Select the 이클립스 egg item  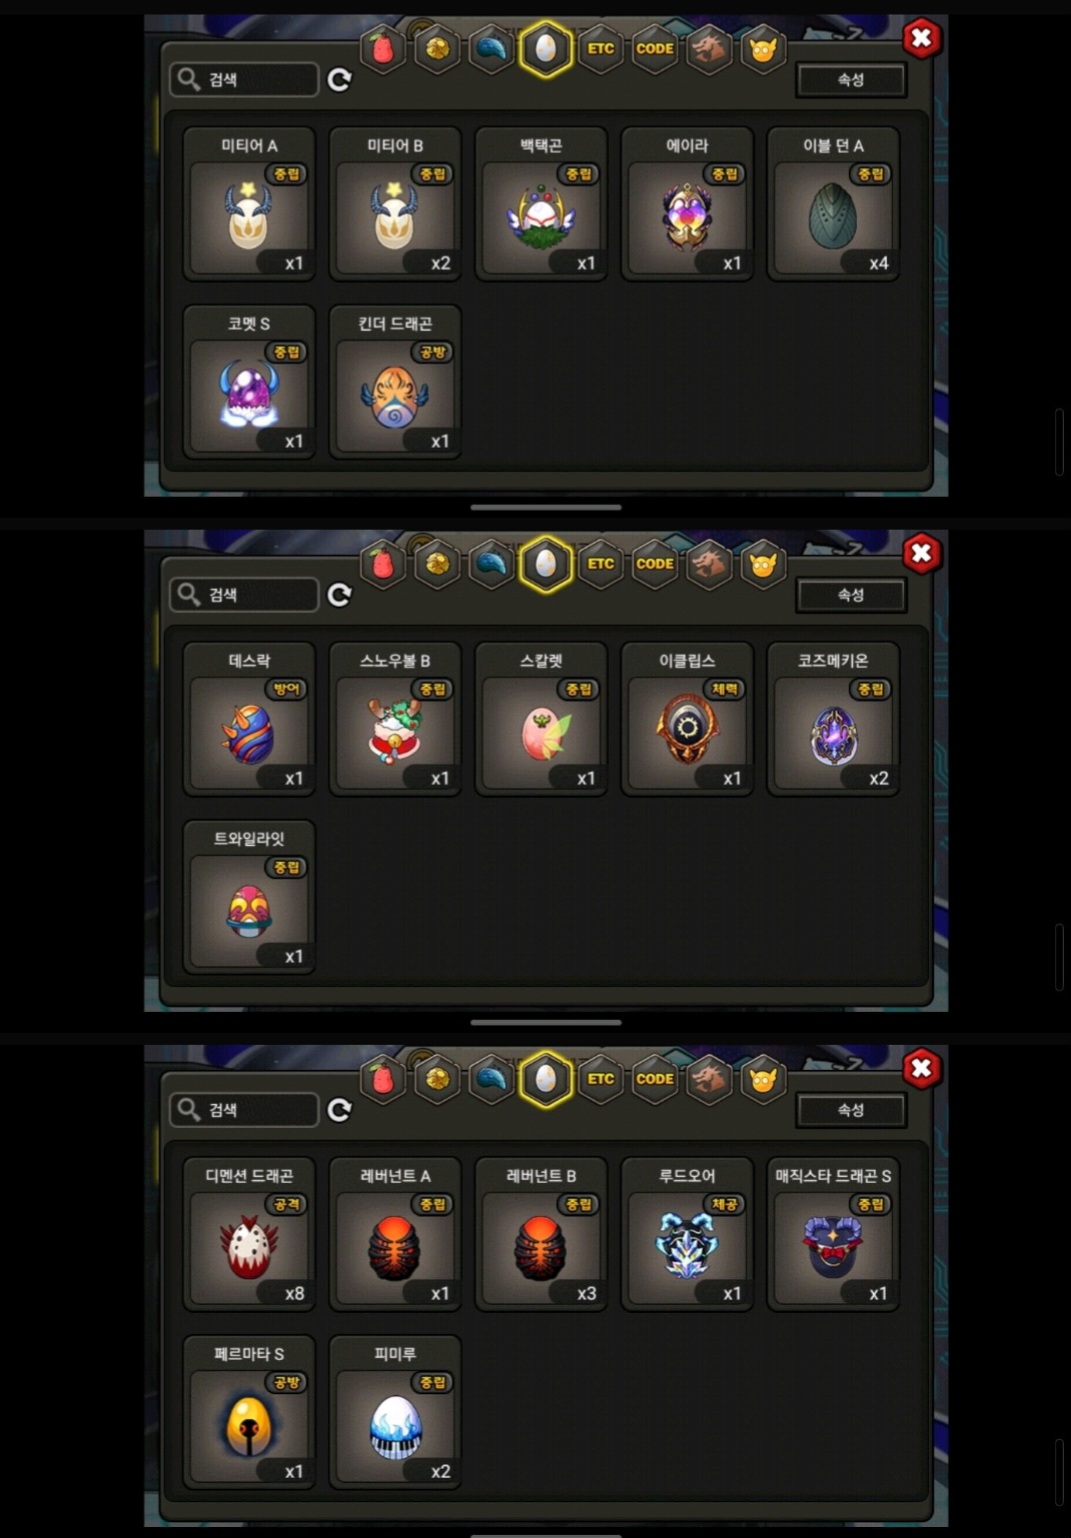tap(687, 719)
